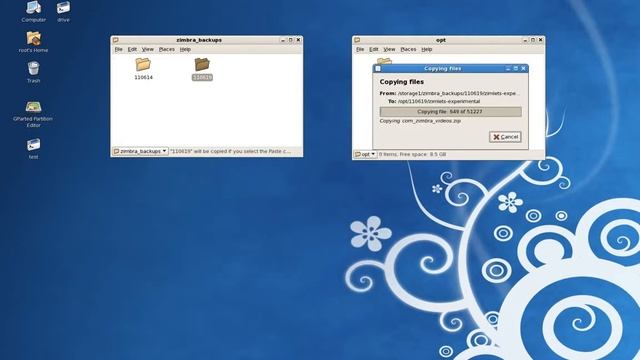Click 'Copying com_zimbra_videos.zip' status text
The image size is (640, 360).
coord(420,121)
